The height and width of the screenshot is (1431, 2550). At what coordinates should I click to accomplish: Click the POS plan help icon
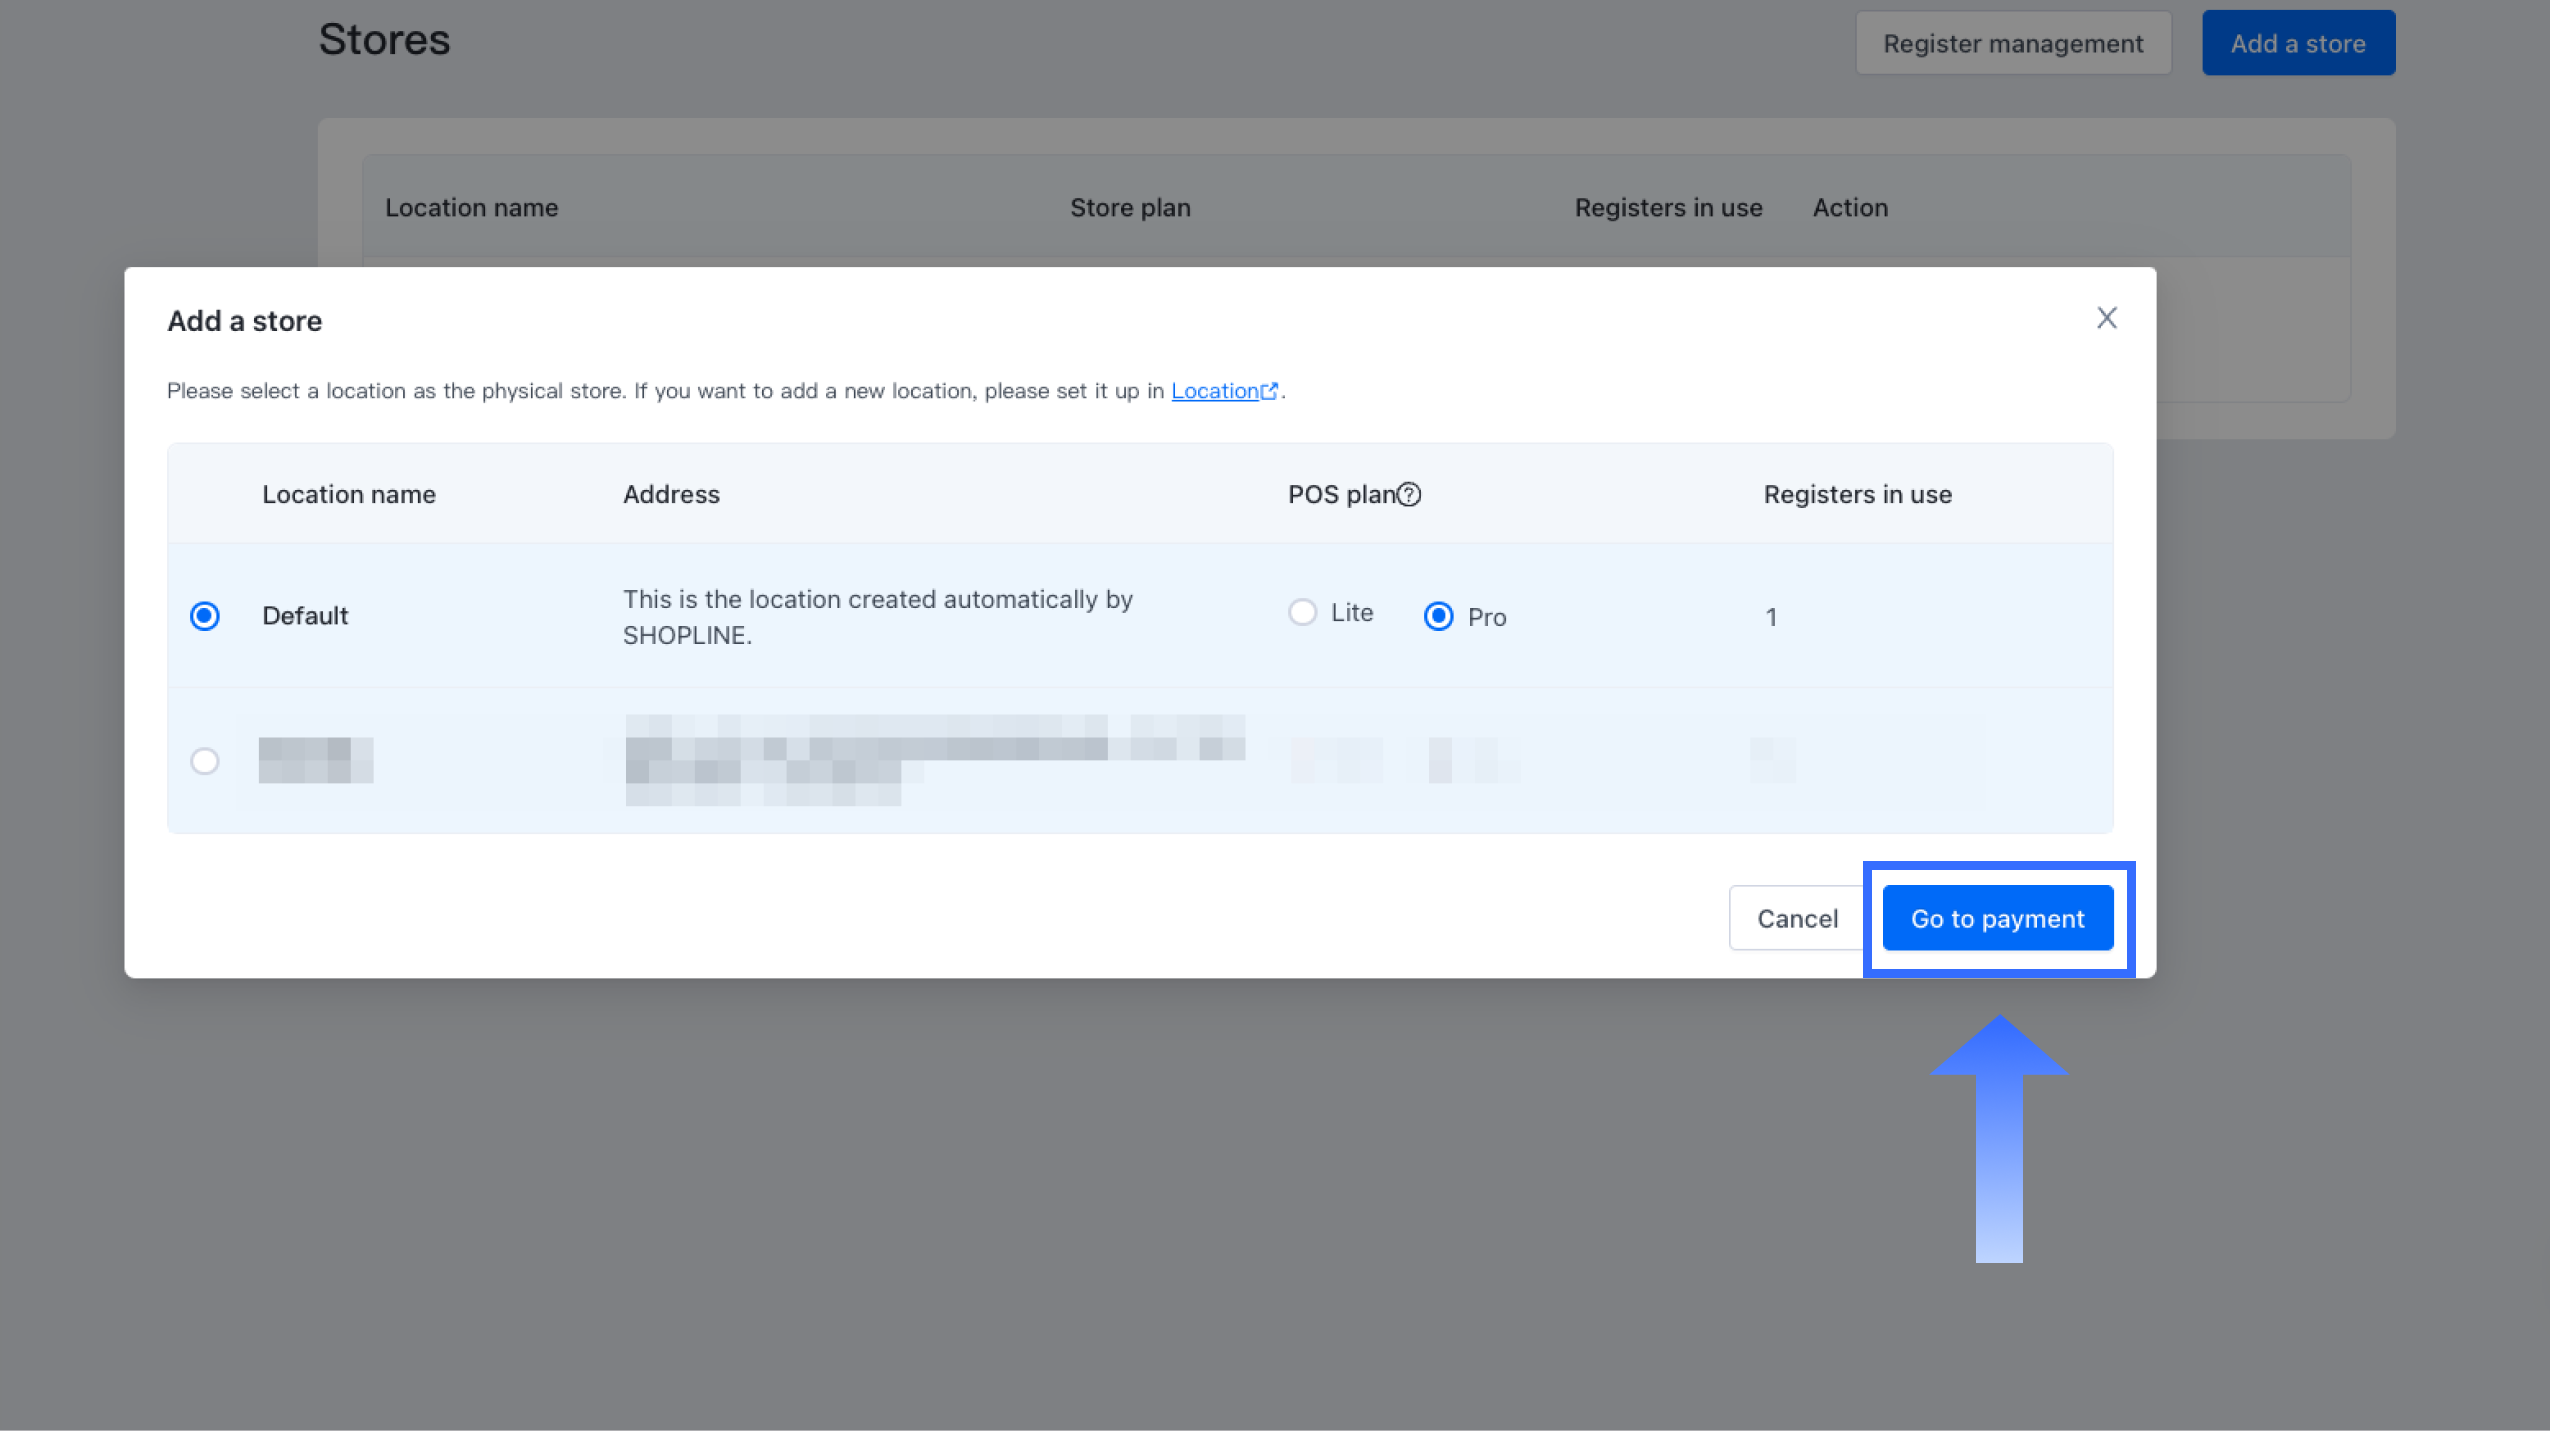click(1409, 494)
